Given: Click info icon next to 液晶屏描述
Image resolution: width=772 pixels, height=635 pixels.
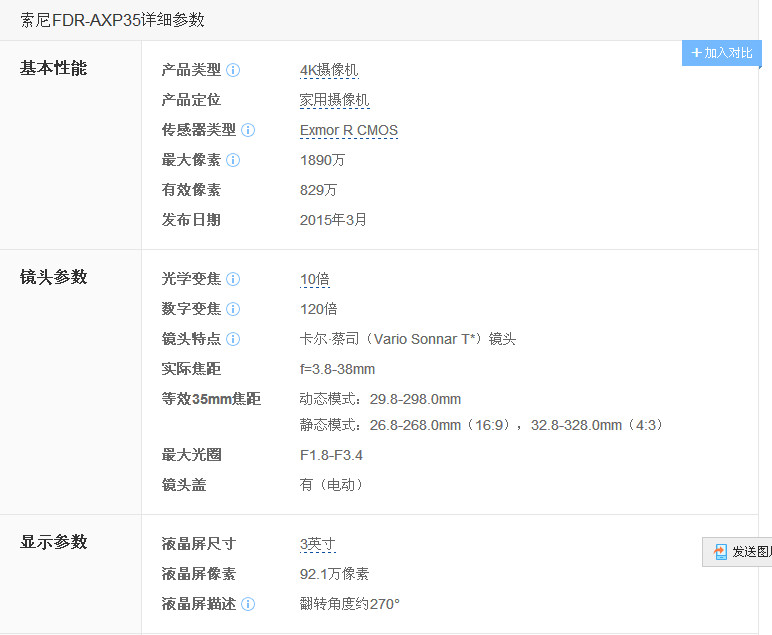Looking at the screenshot, I should coord(248,604).
